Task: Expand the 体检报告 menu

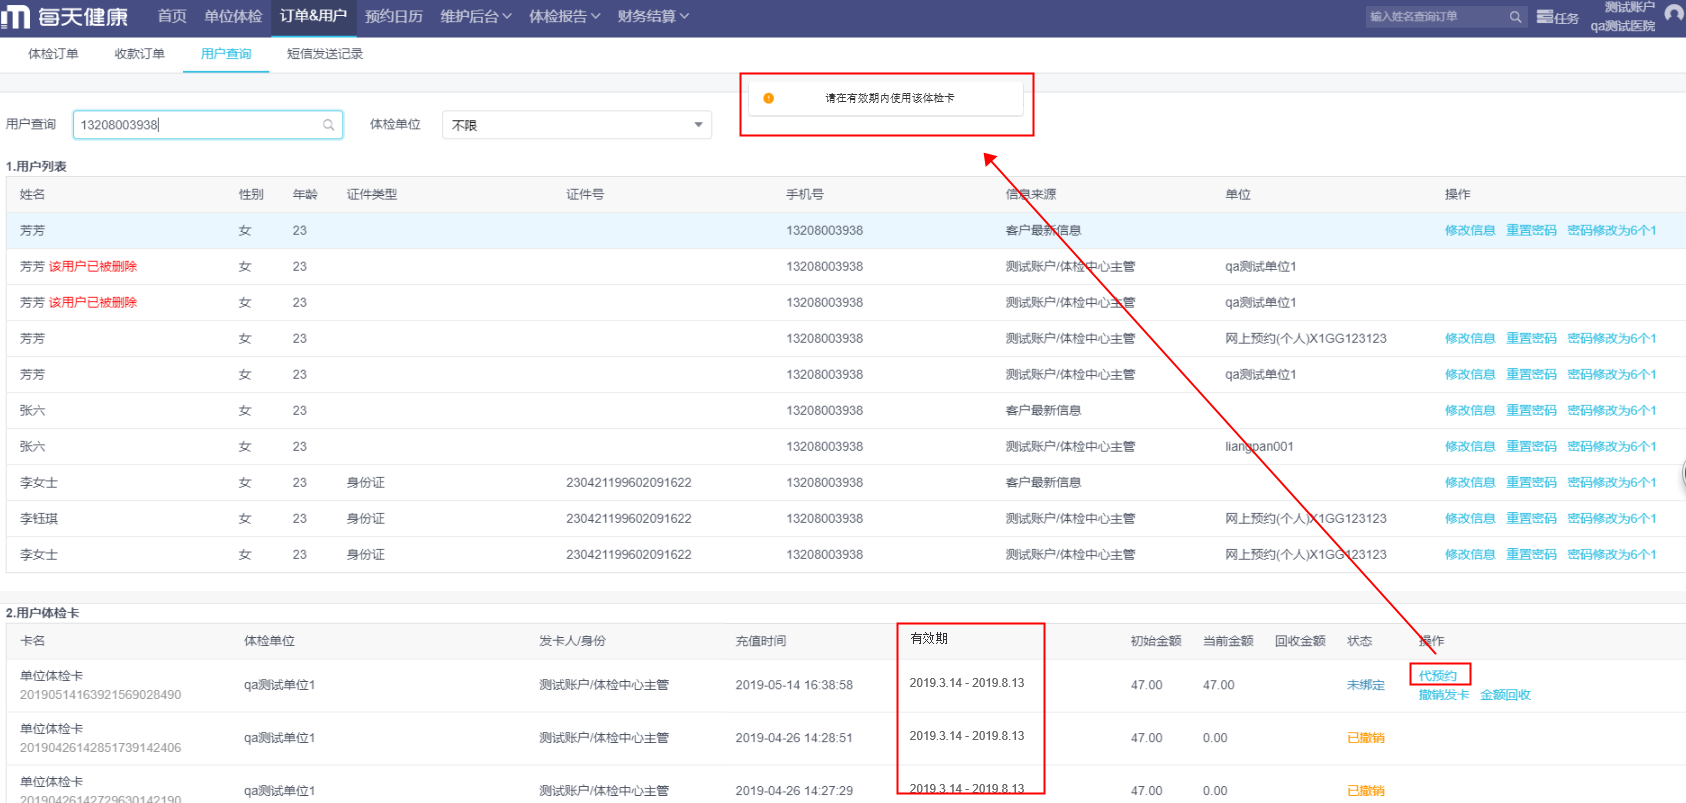Action: point(565,17)
